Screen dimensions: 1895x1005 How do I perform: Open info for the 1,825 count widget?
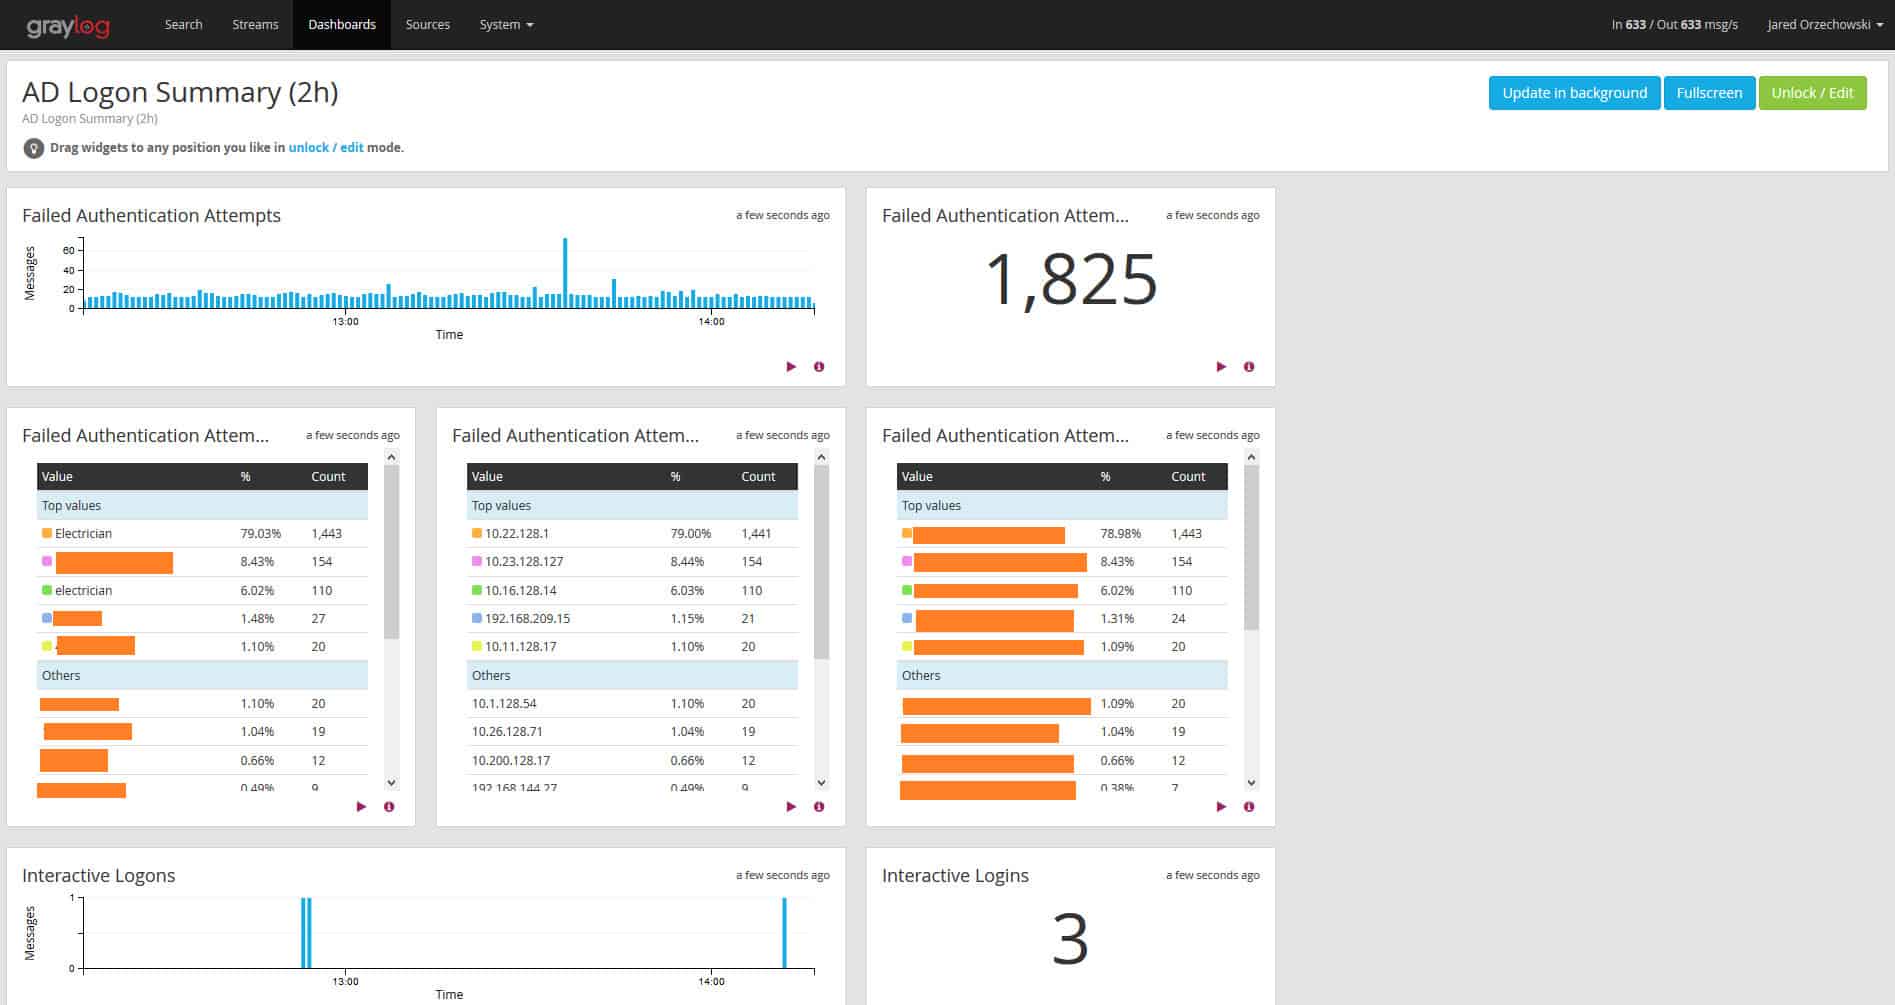[x=1248, y=367]
